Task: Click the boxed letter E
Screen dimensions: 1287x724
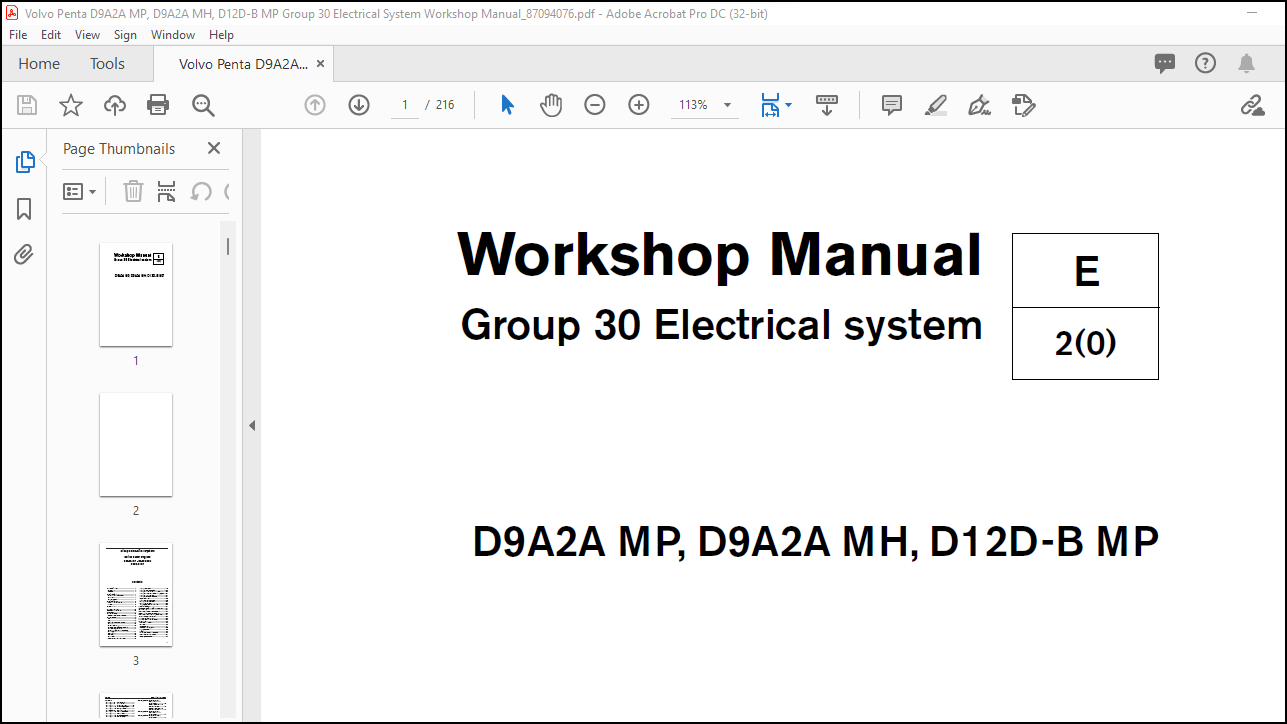Action: click(x=1086, y=272)
